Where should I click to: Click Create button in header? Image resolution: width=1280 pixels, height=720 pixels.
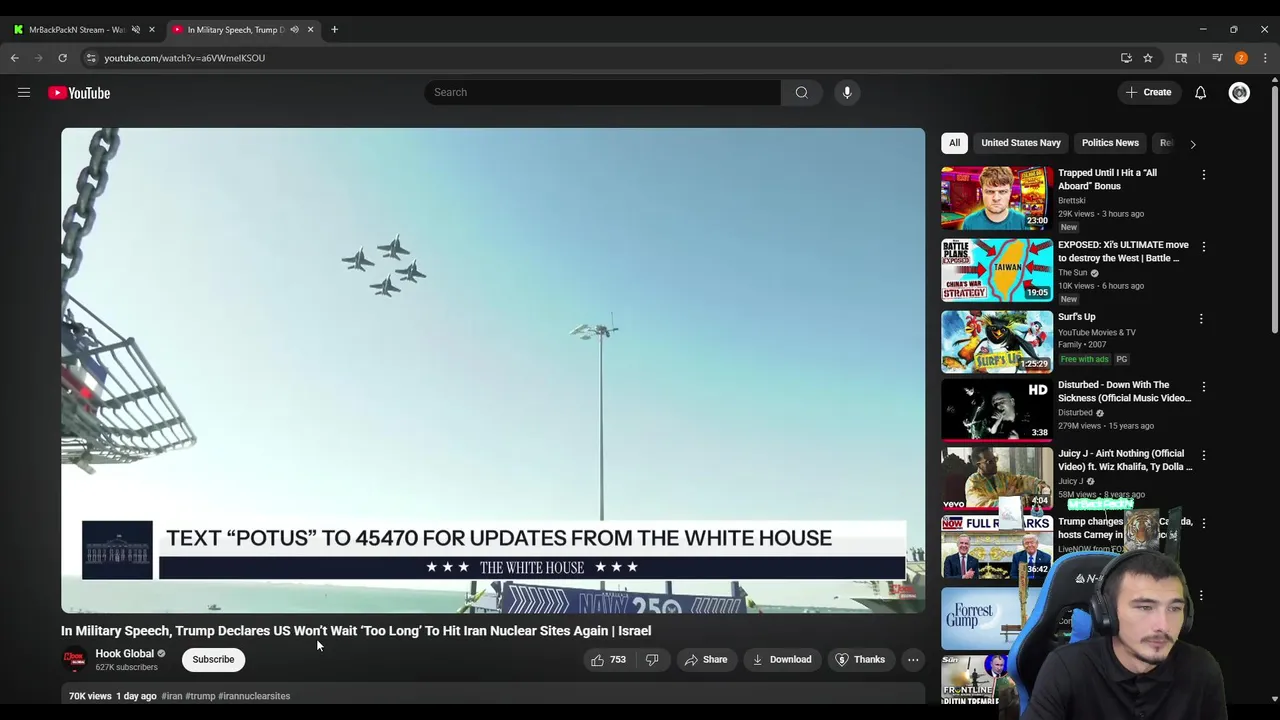tap(1148, 93)
